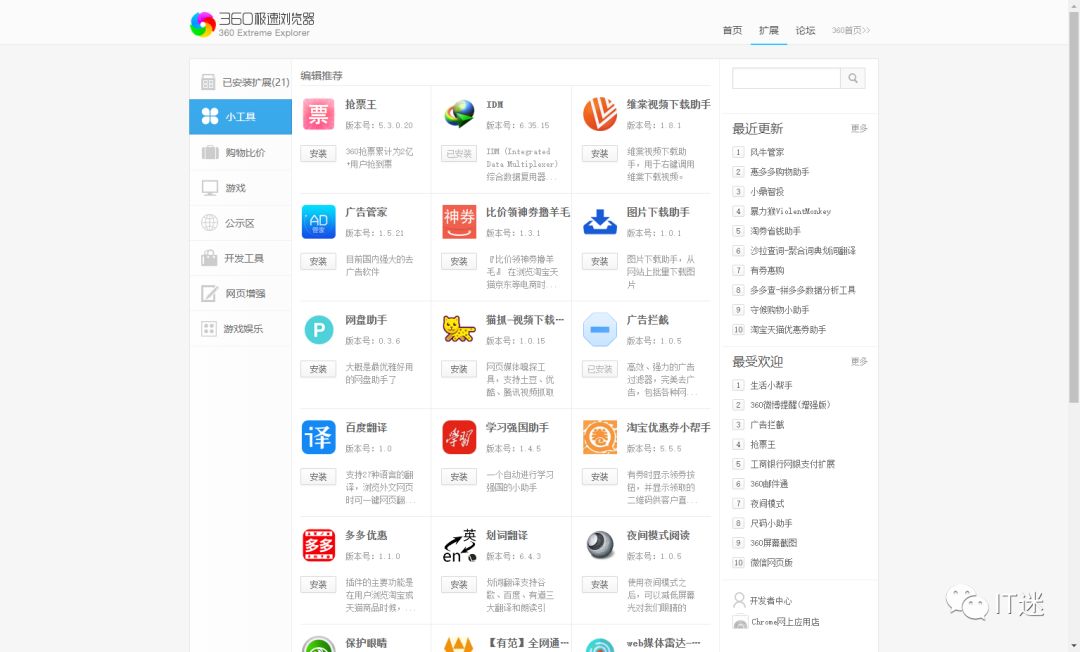The height and width of the screenshot is (652, 1080).
Task: Open the 夜间模式阅读 icon
Action: (x=600, y=545)
